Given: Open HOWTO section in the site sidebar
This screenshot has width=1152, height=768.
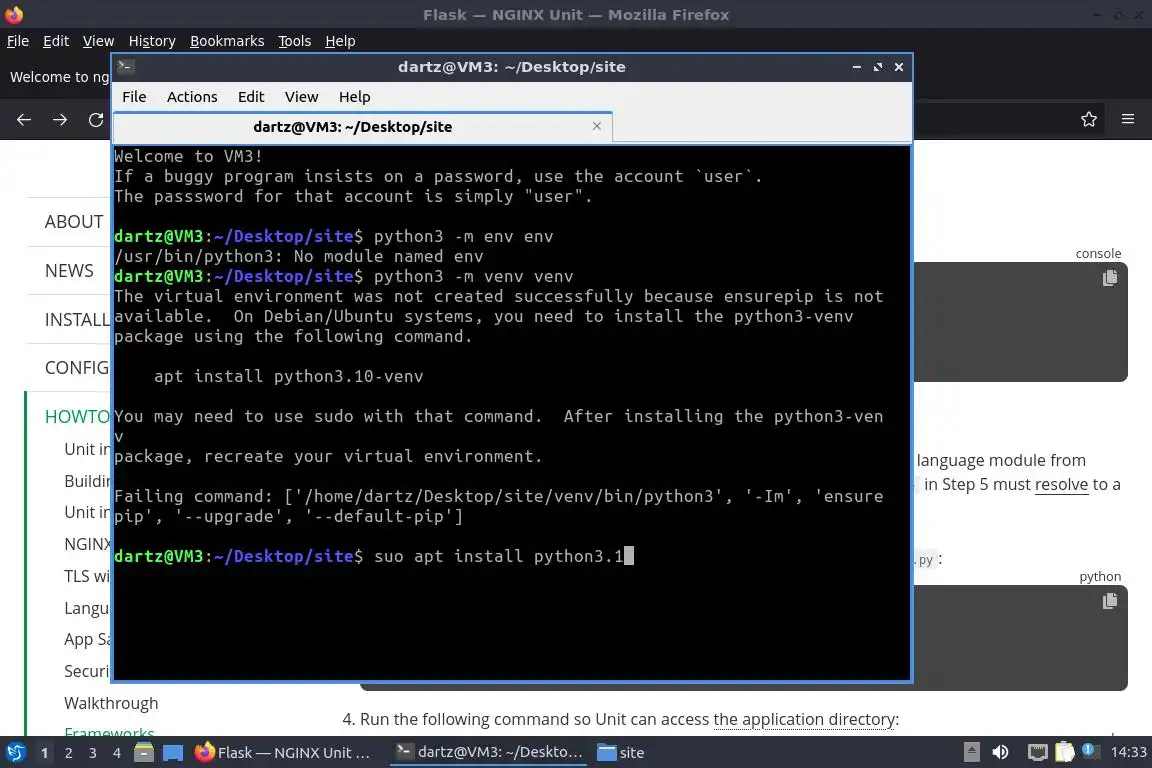Looking at the screenshot, I should (77, 417).
